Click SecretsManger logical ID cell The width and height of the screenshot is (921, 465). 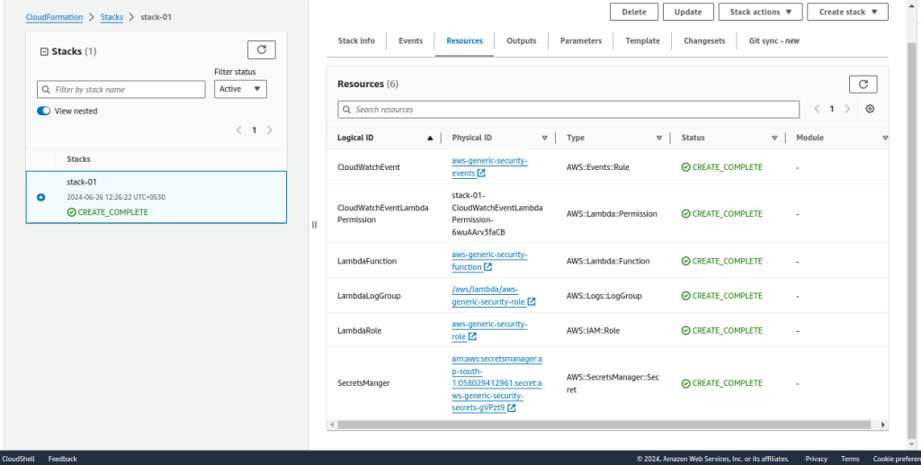pos(363,383)
